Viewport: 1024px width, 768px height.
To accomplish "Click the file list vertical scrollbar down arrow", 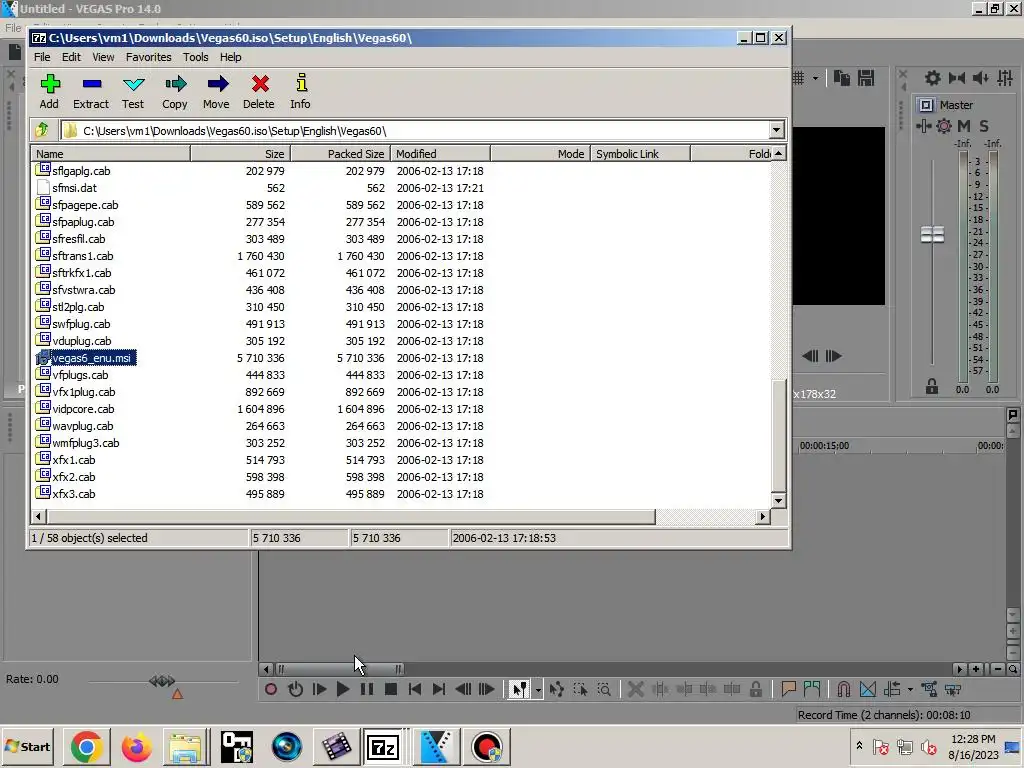I will click(778, 501).
